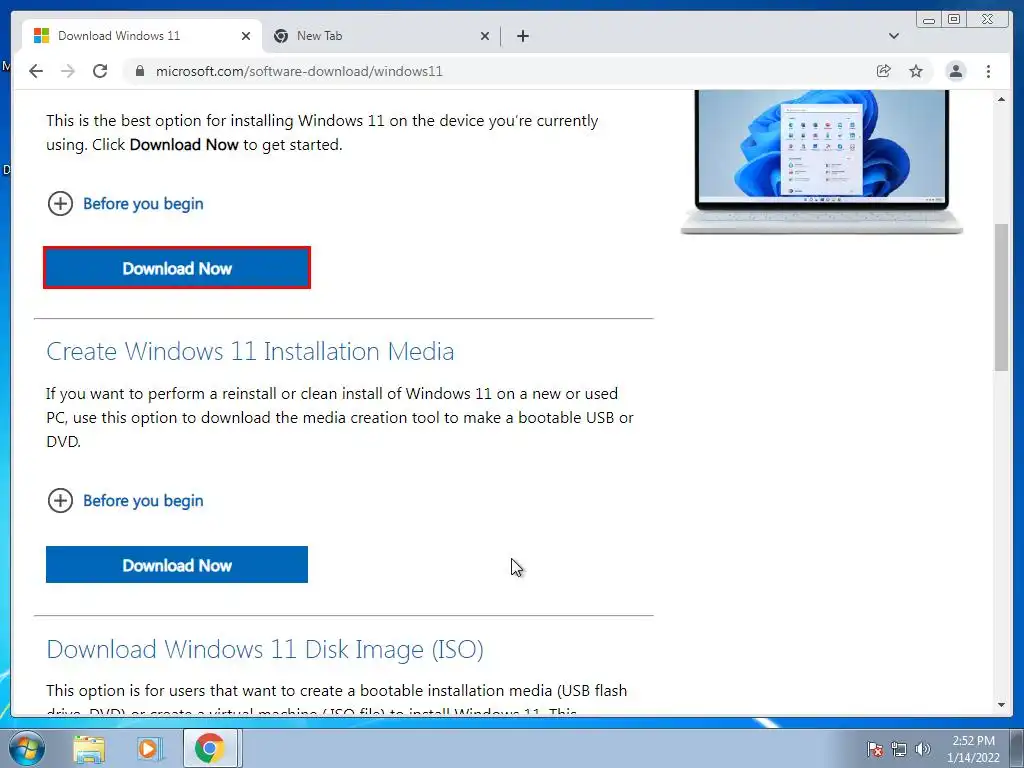Open Windows Explorer from the taskbar
The height and width of the screenshot is (768, 1024).
[x=89, y=749]
